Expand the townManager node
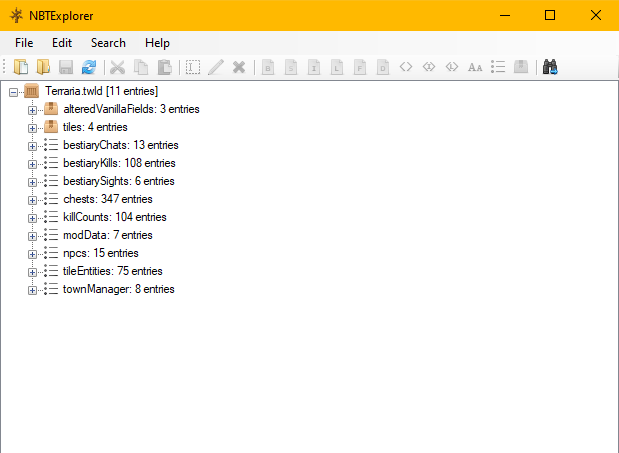Viewport: 619px width, 453px height. (x=32, y=290)
